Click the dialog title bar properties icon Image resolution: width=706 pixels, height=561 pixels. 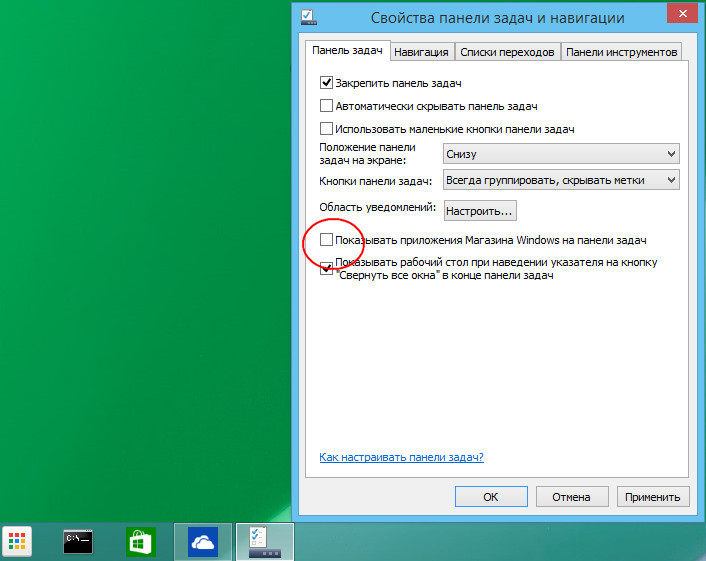click(x=308, y=17)
